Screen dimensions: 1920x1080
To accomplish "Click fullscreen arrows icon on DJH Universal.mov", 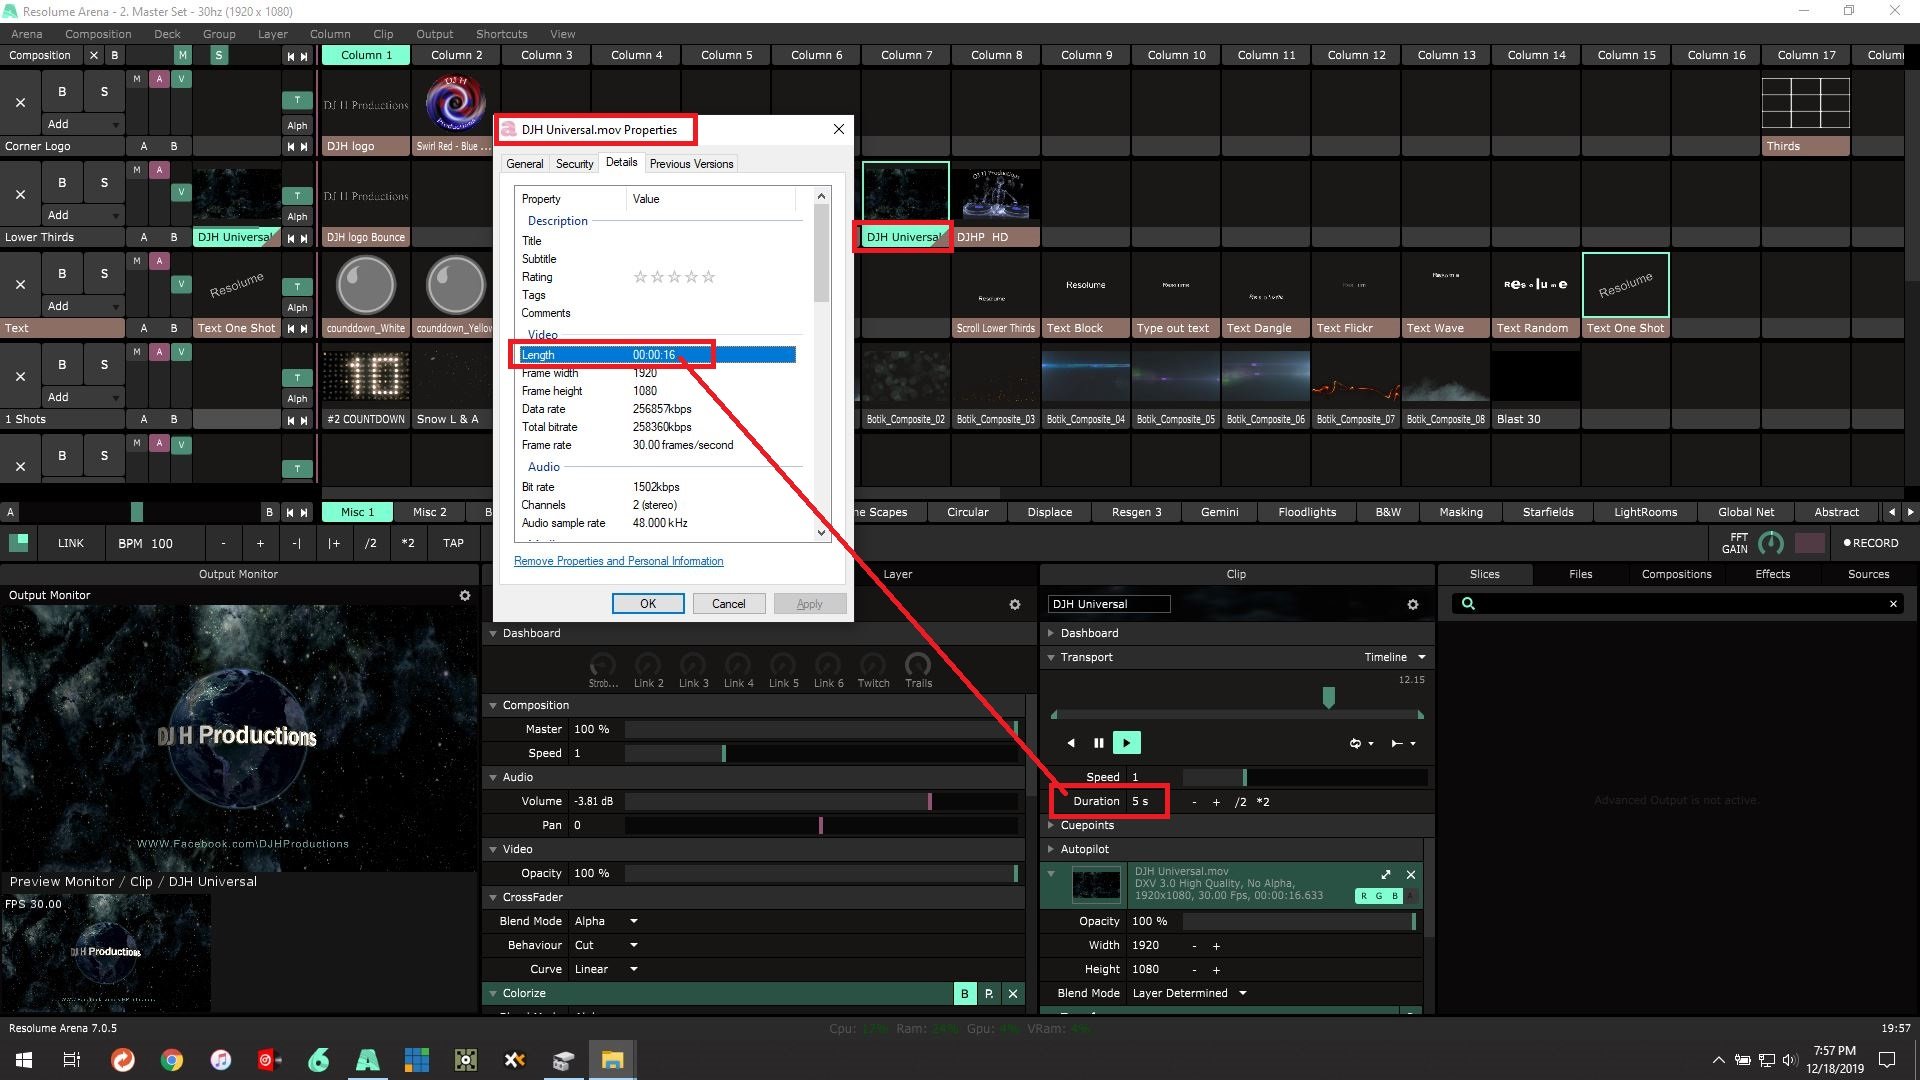I will click(1385, 874).
